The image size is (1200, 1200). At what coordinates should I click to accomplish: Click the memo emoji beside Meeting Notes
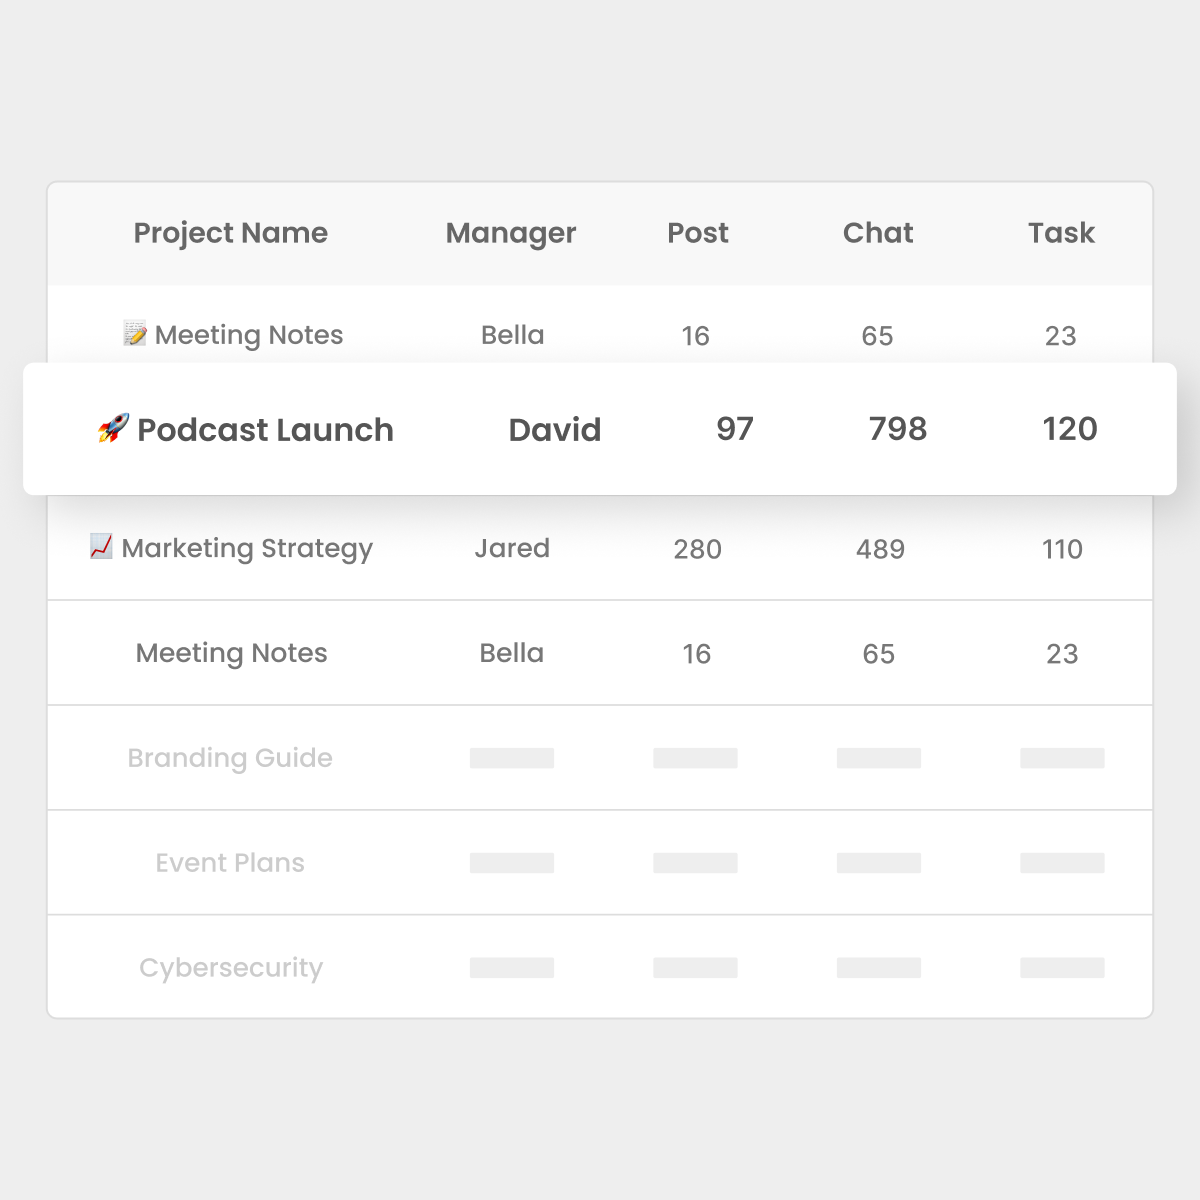135,334
